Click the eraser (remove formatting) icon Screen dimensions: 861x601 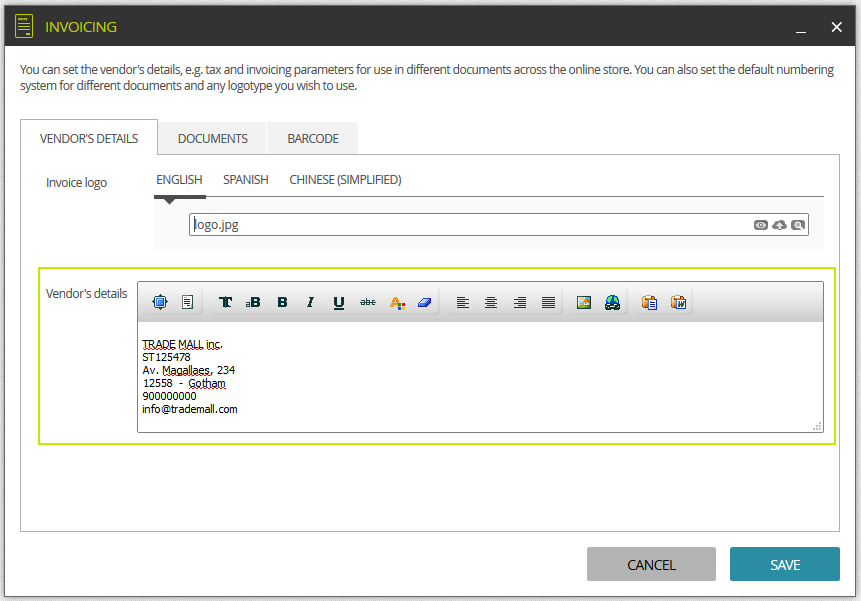coord(424,302)
